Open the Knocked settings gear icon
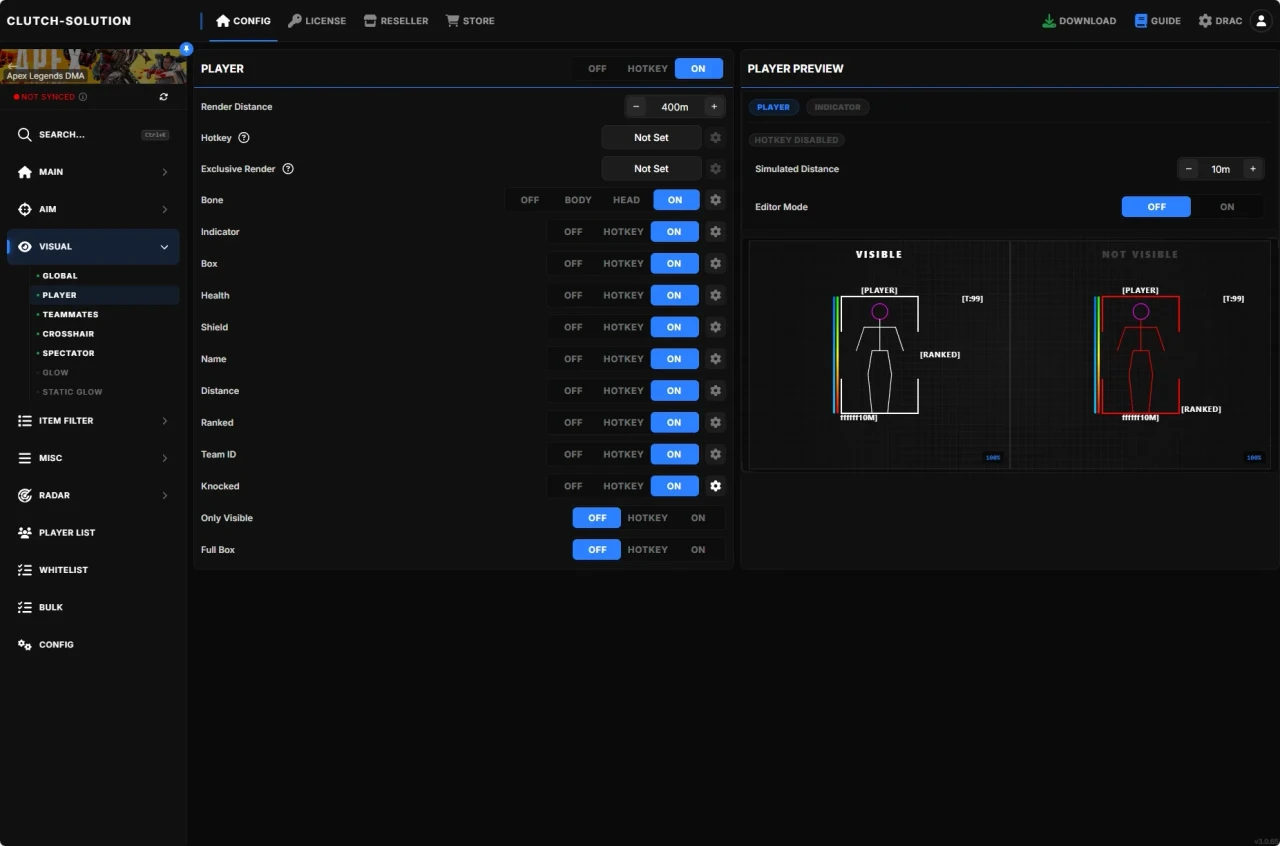The width and height of the screenshot is (1280, 846). [715, 486]
